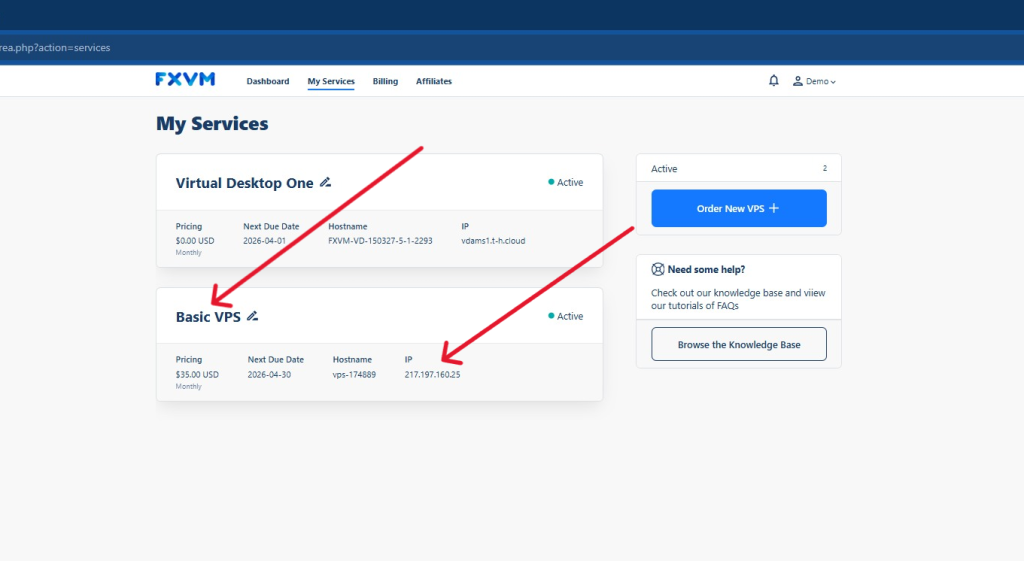
Task: Click the help lifebuoy icon
Action: [x=658, y=269]
